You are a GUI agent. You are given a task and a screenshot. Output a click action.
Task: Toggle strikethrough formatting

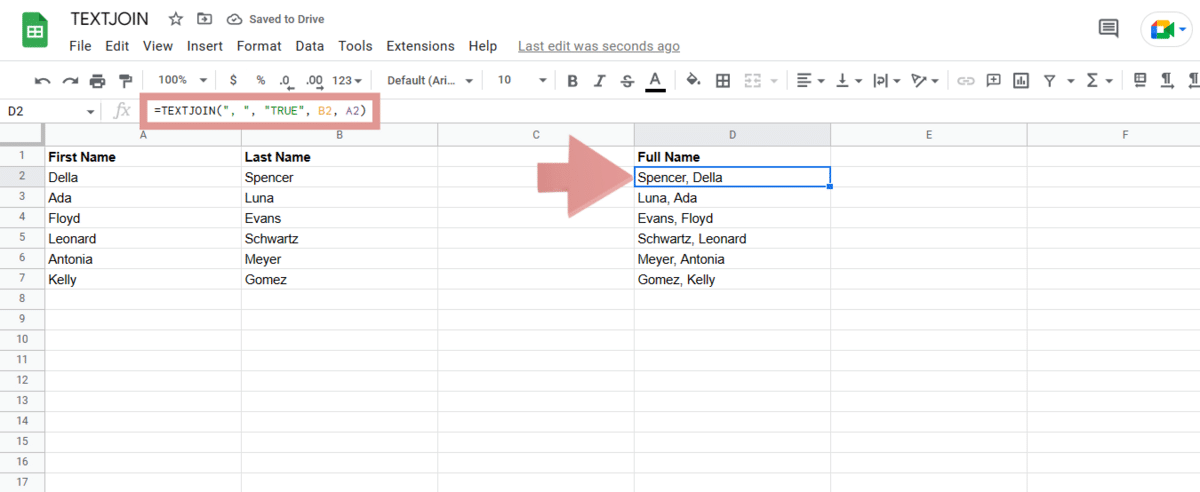(x=627, y=80)
